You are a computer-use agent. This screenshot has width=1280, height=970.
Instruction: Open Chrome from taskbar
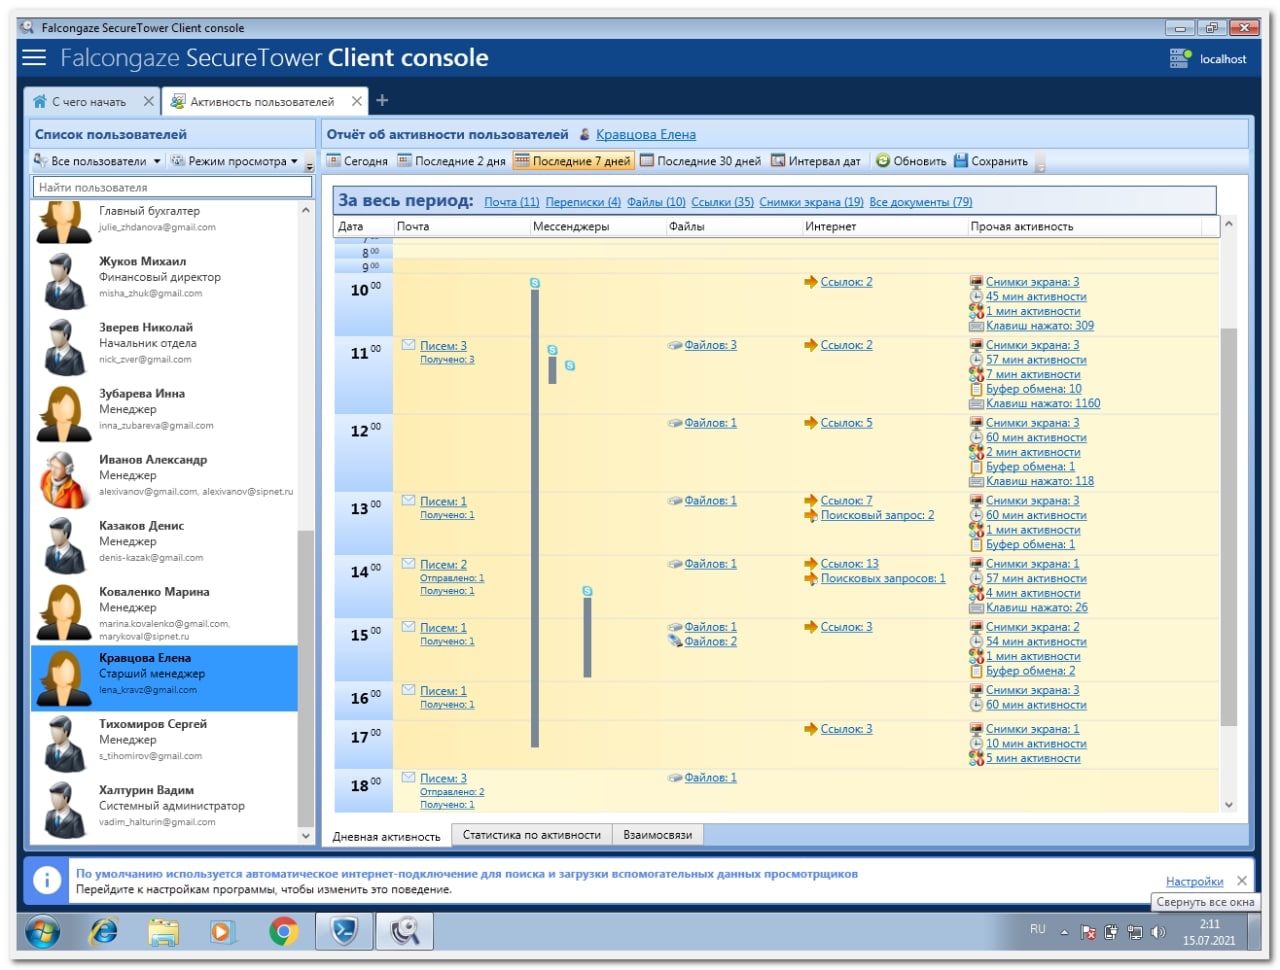[x=284, y=933]
